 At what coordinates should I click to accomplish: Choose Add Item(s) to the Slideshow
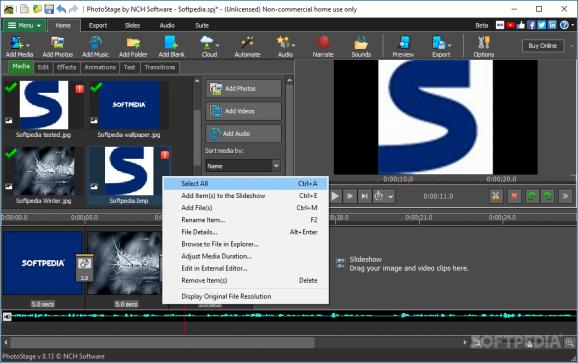(x=246, y=196)
